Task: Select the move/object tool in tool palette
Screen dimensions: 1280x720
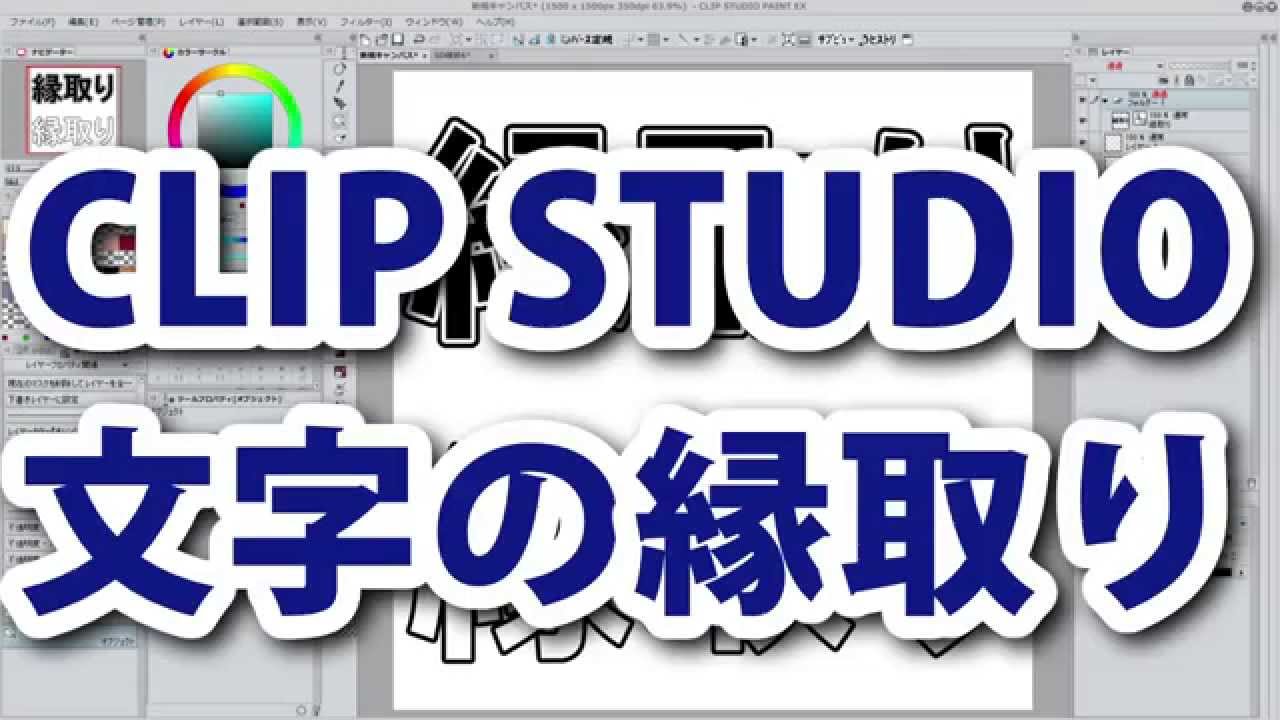Action: pyautogui.click(x=340, y=102)
